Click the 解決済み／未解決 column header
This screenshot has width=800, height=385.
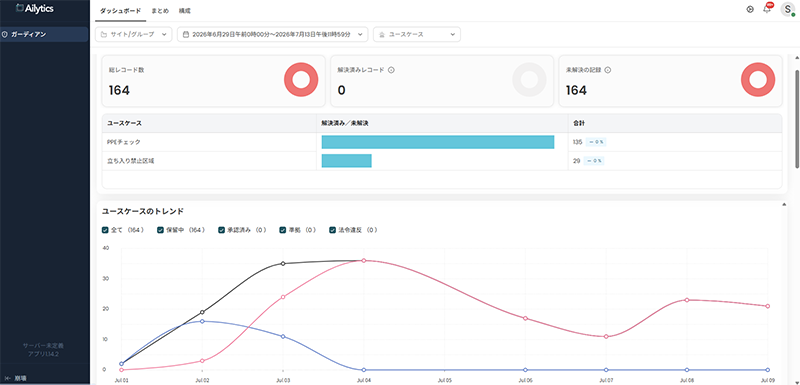(x=344, y=123)
